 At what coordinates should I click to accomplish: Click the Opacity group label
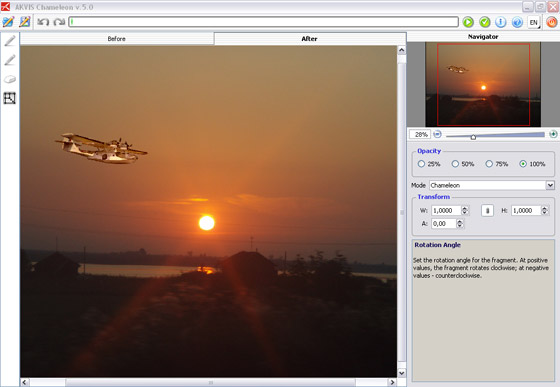429,151
